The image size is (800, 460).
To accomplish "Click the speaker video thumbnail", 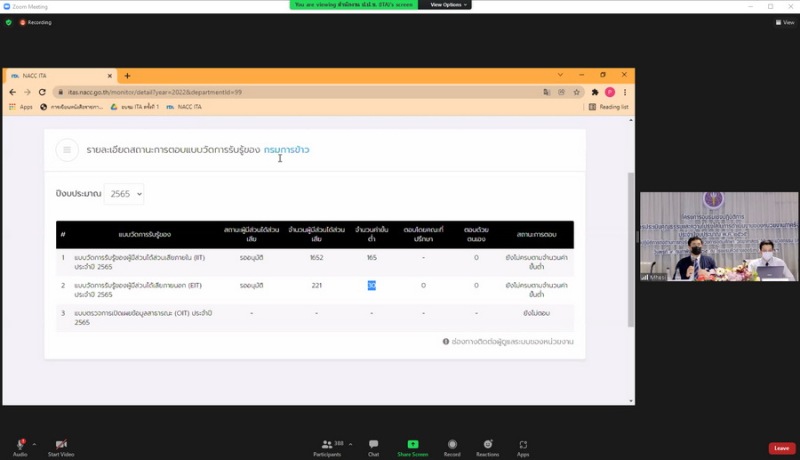I will [719, 237].
